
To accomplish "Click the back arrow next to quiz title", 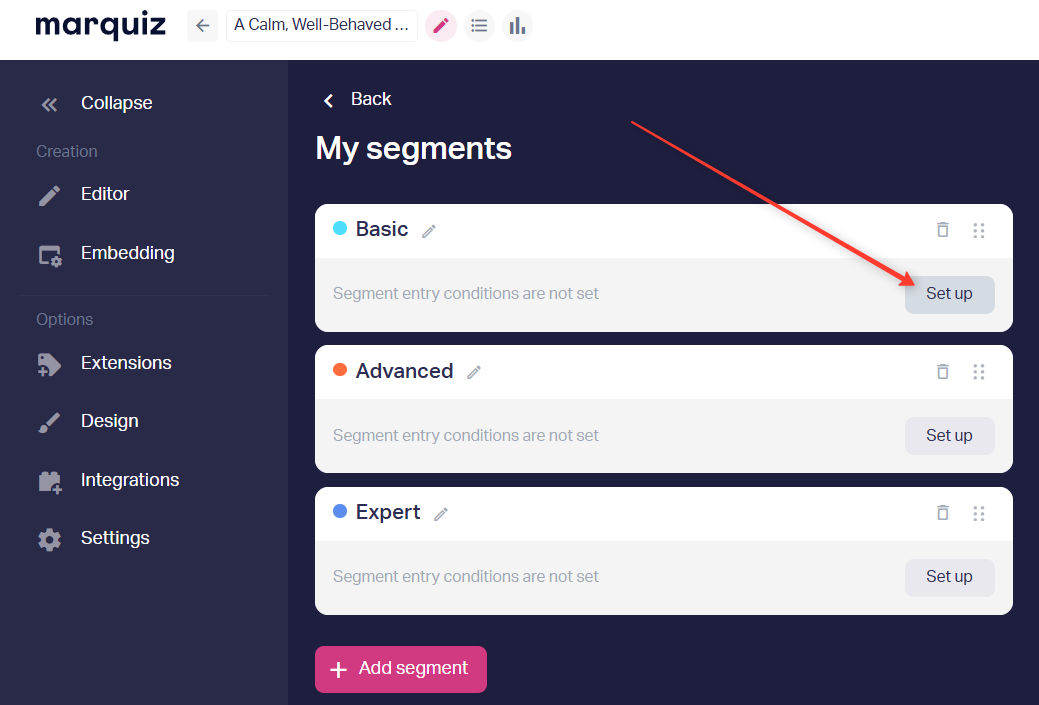I will pyautogui.click(x=203, y=27).
